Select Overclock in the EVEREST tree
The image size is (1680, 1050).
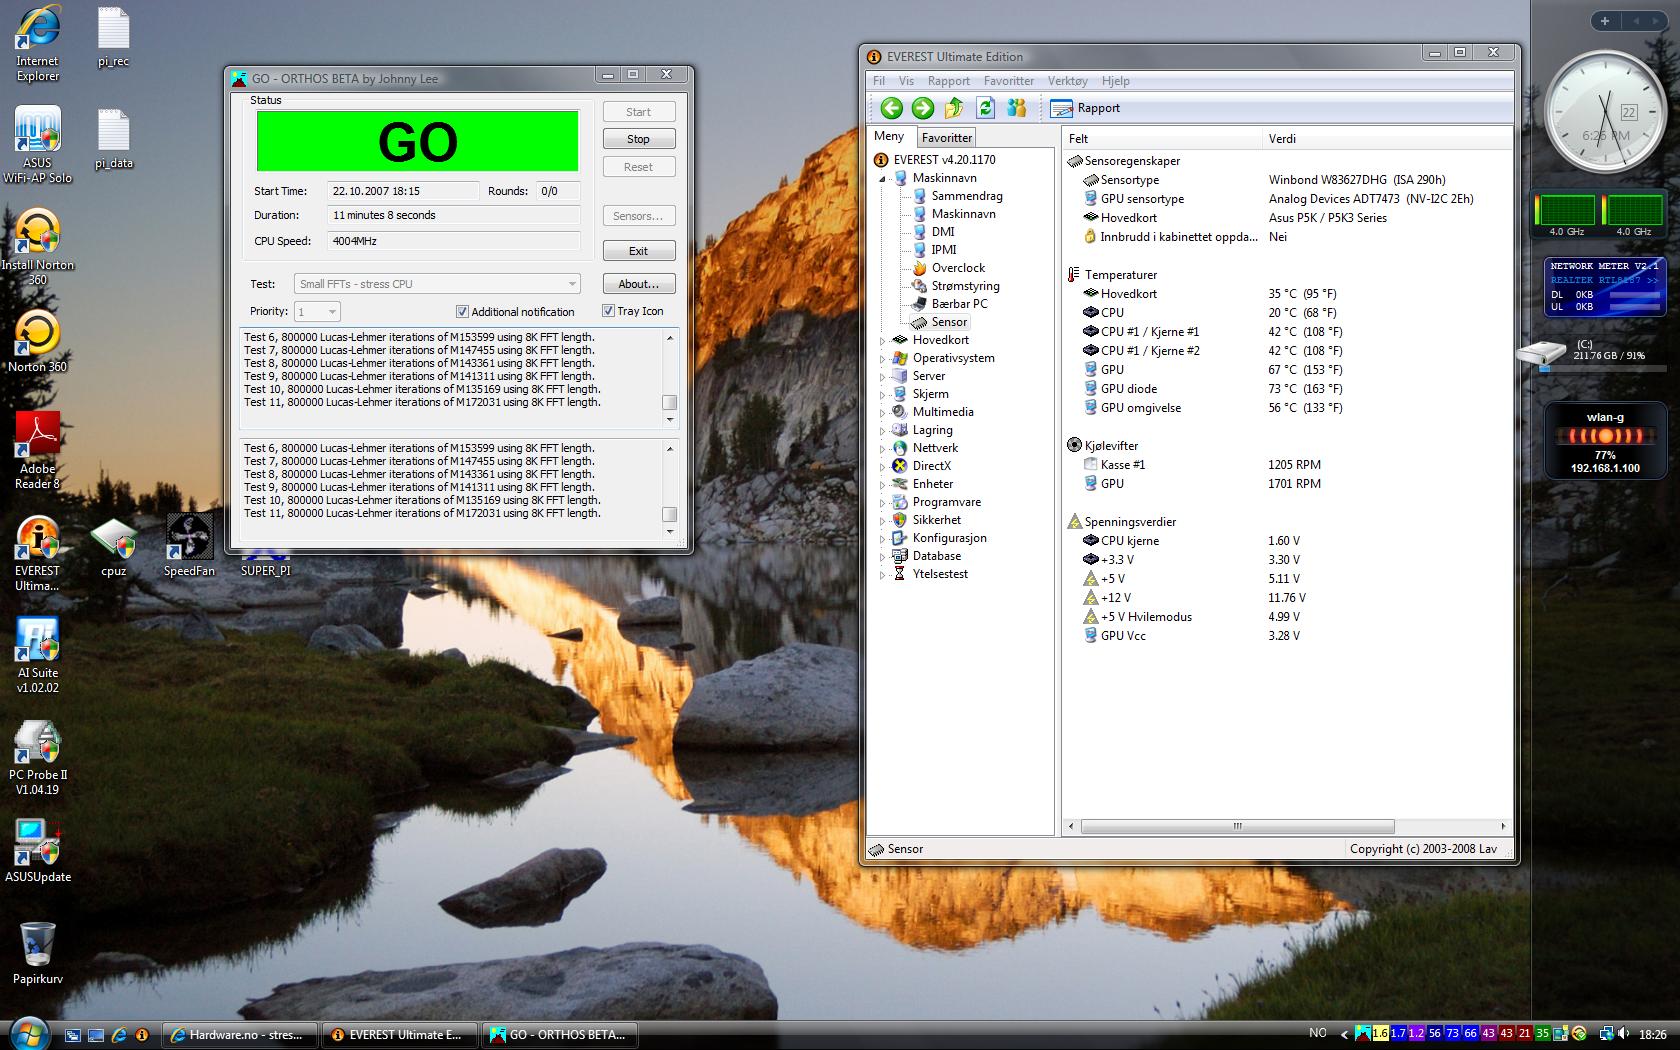[958, 268]
